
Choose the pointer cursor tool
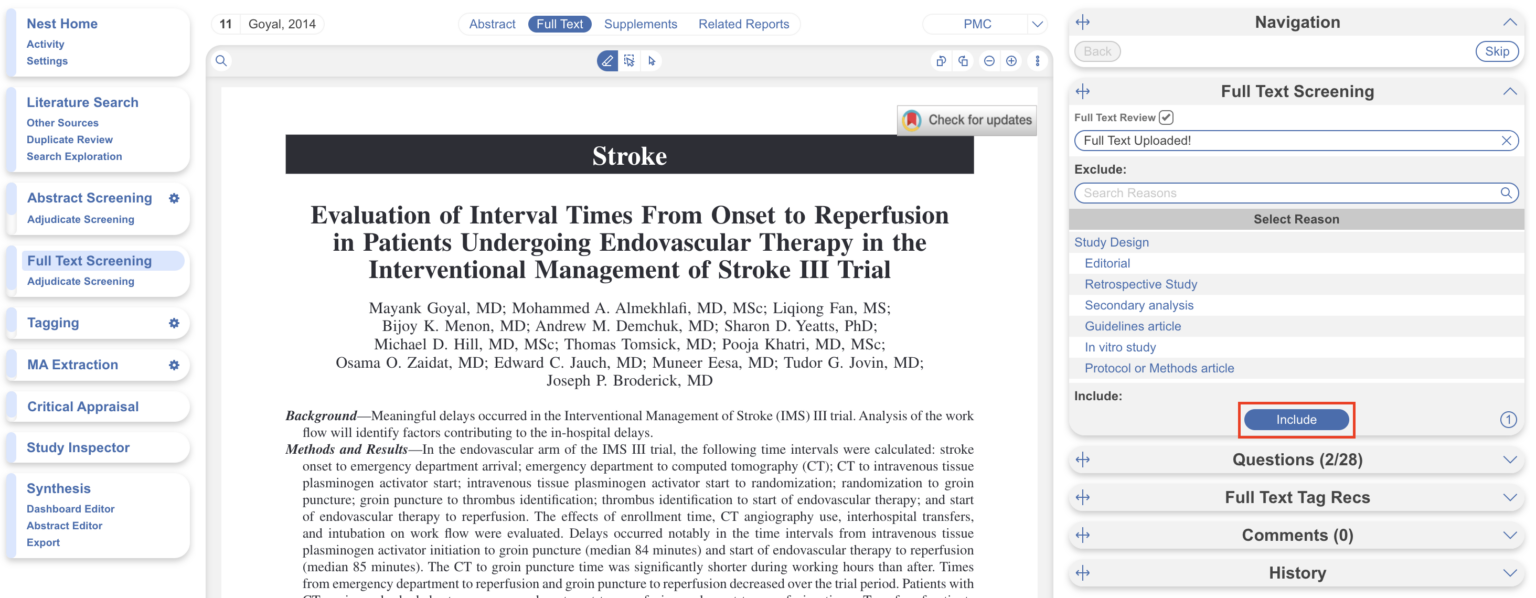point(651,61)
